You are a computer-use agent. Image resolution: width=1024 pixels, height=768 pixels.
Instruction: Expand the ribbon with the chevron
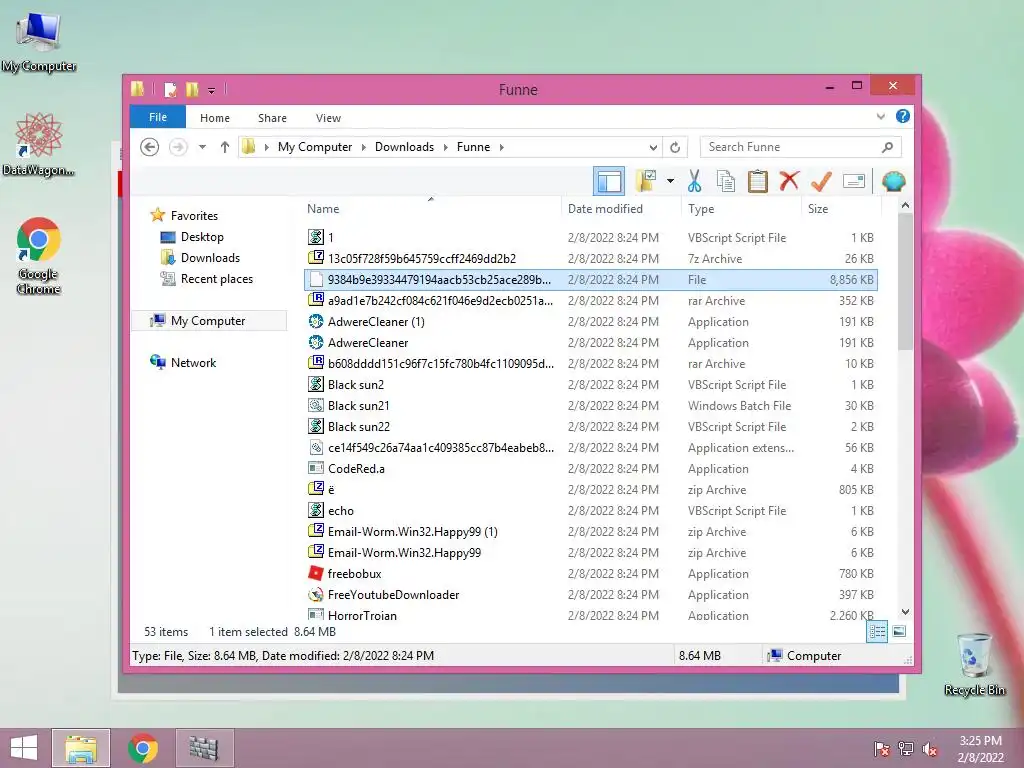tap(880, 117)
